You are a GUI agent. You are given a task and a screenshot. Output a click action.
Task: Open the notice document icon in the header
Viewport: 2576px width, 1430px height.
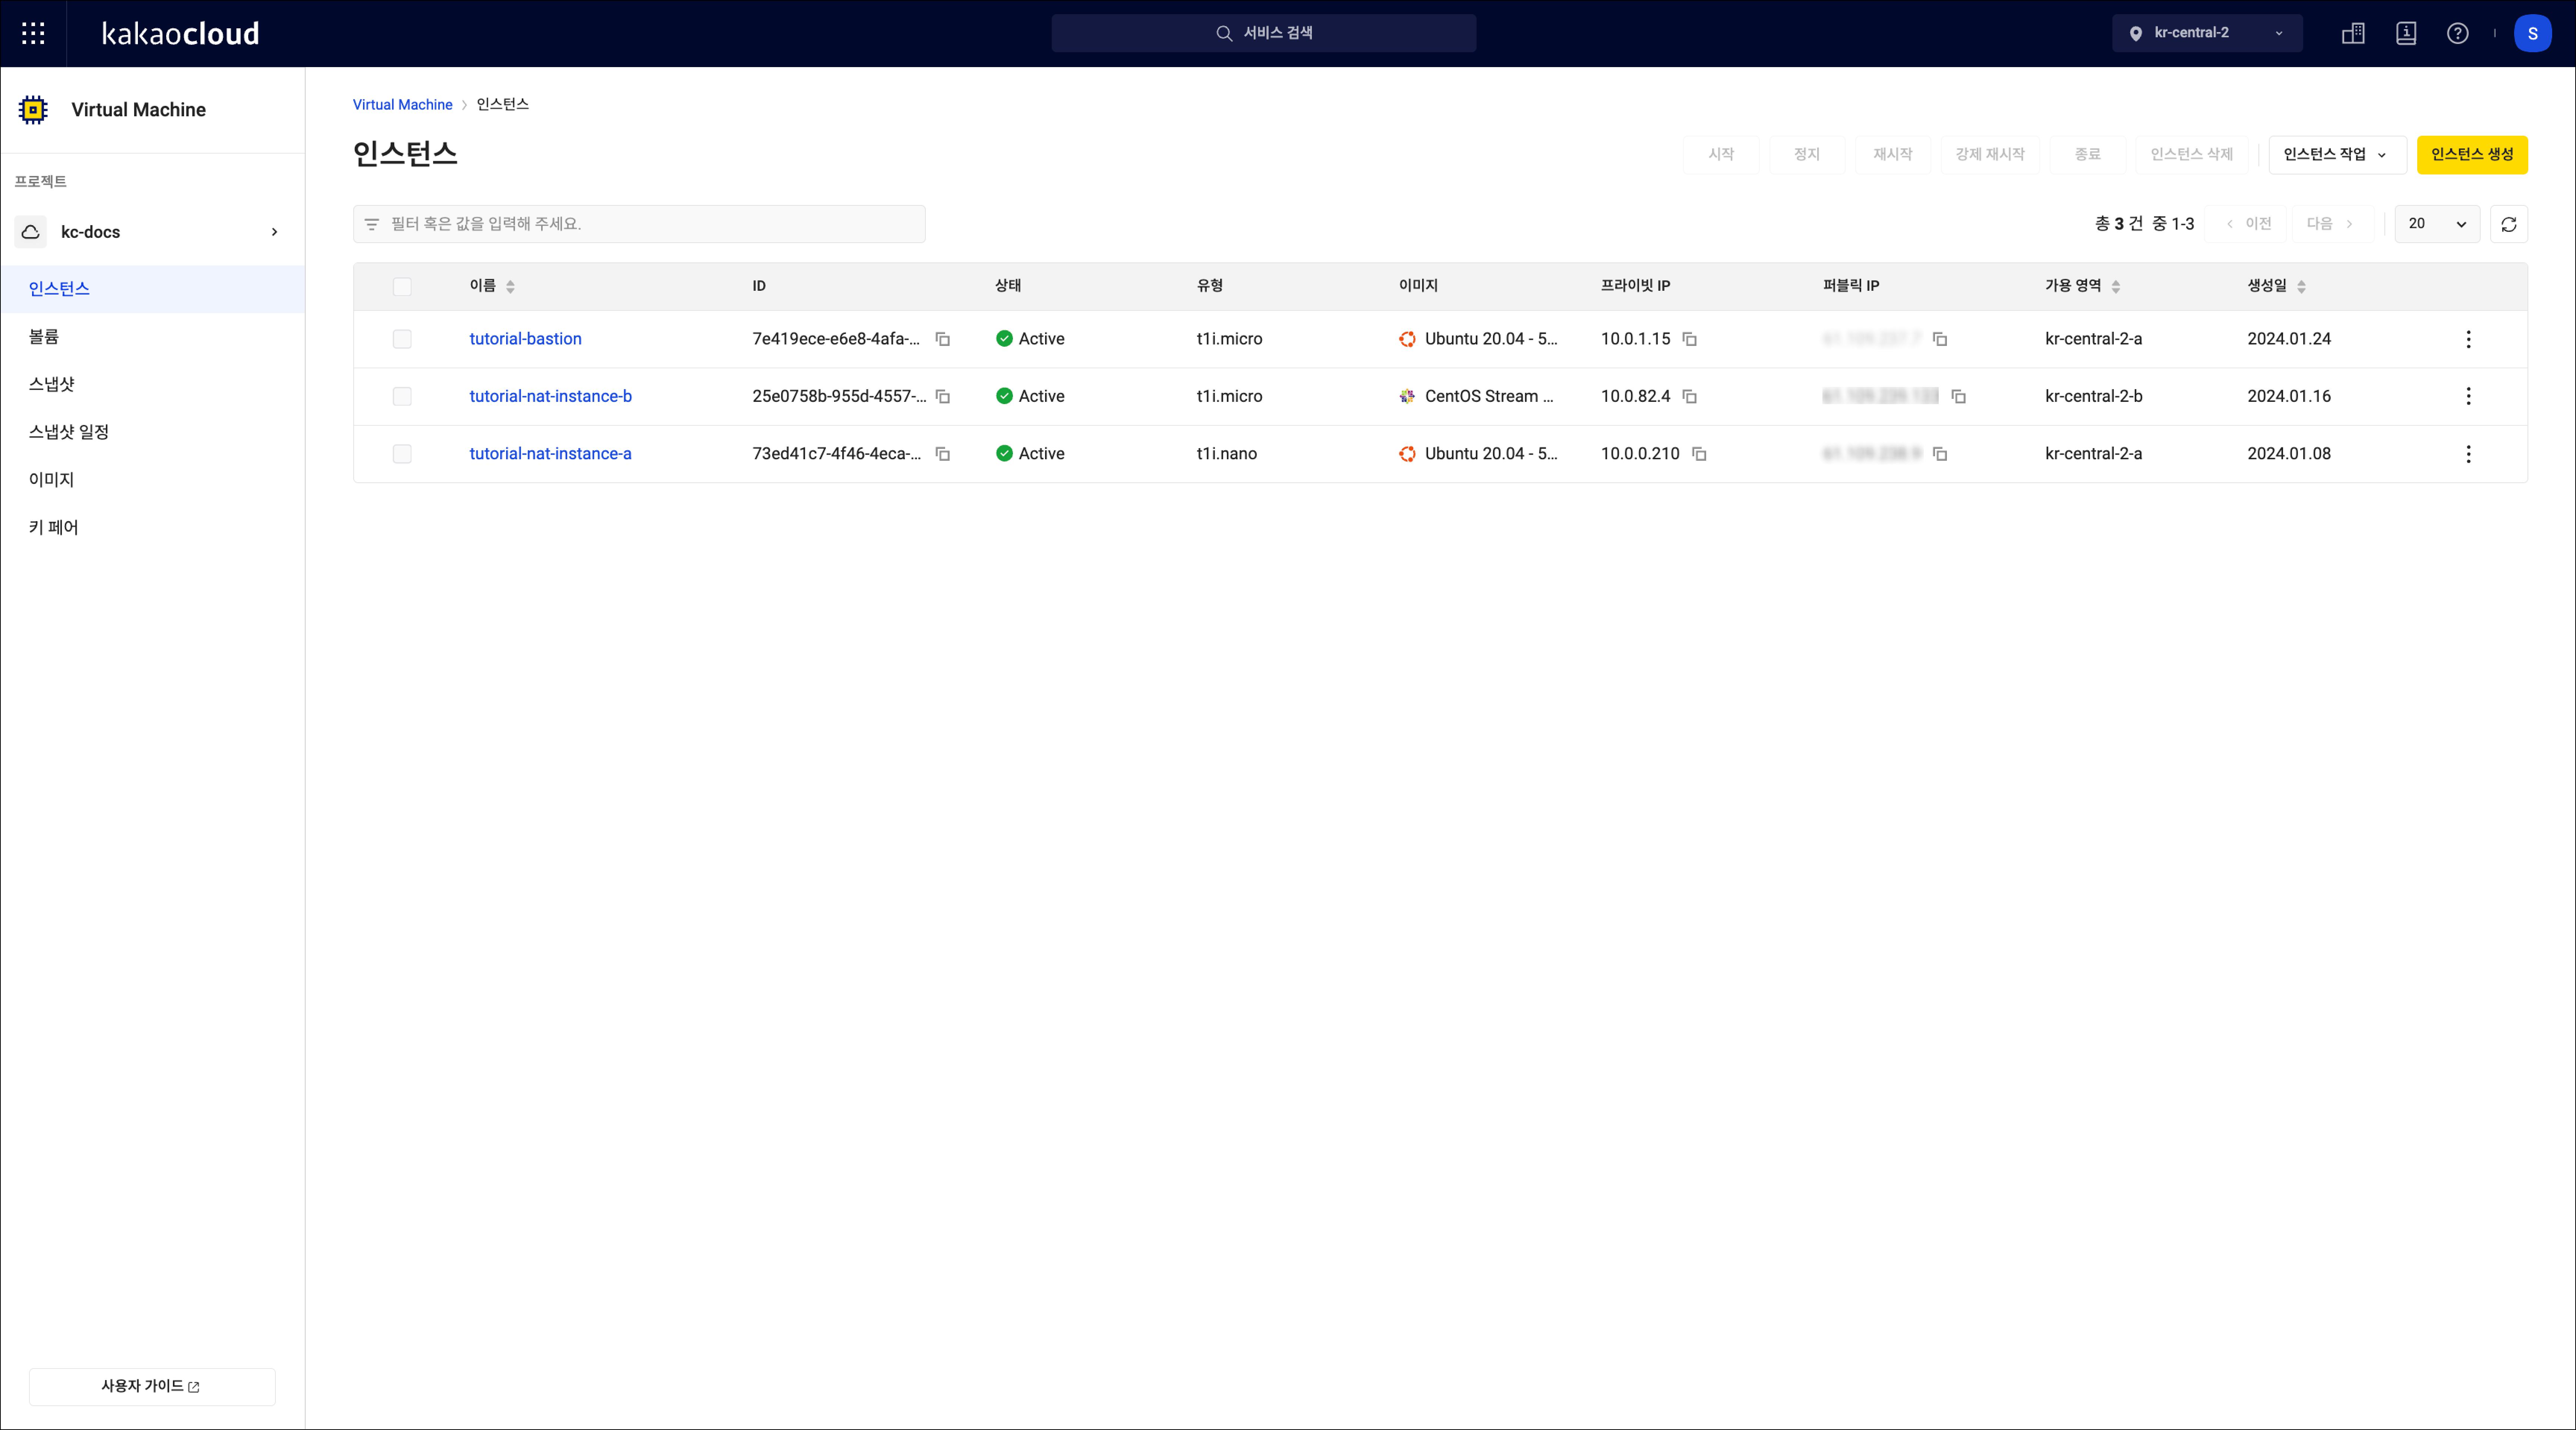(x=2406, y=33)
